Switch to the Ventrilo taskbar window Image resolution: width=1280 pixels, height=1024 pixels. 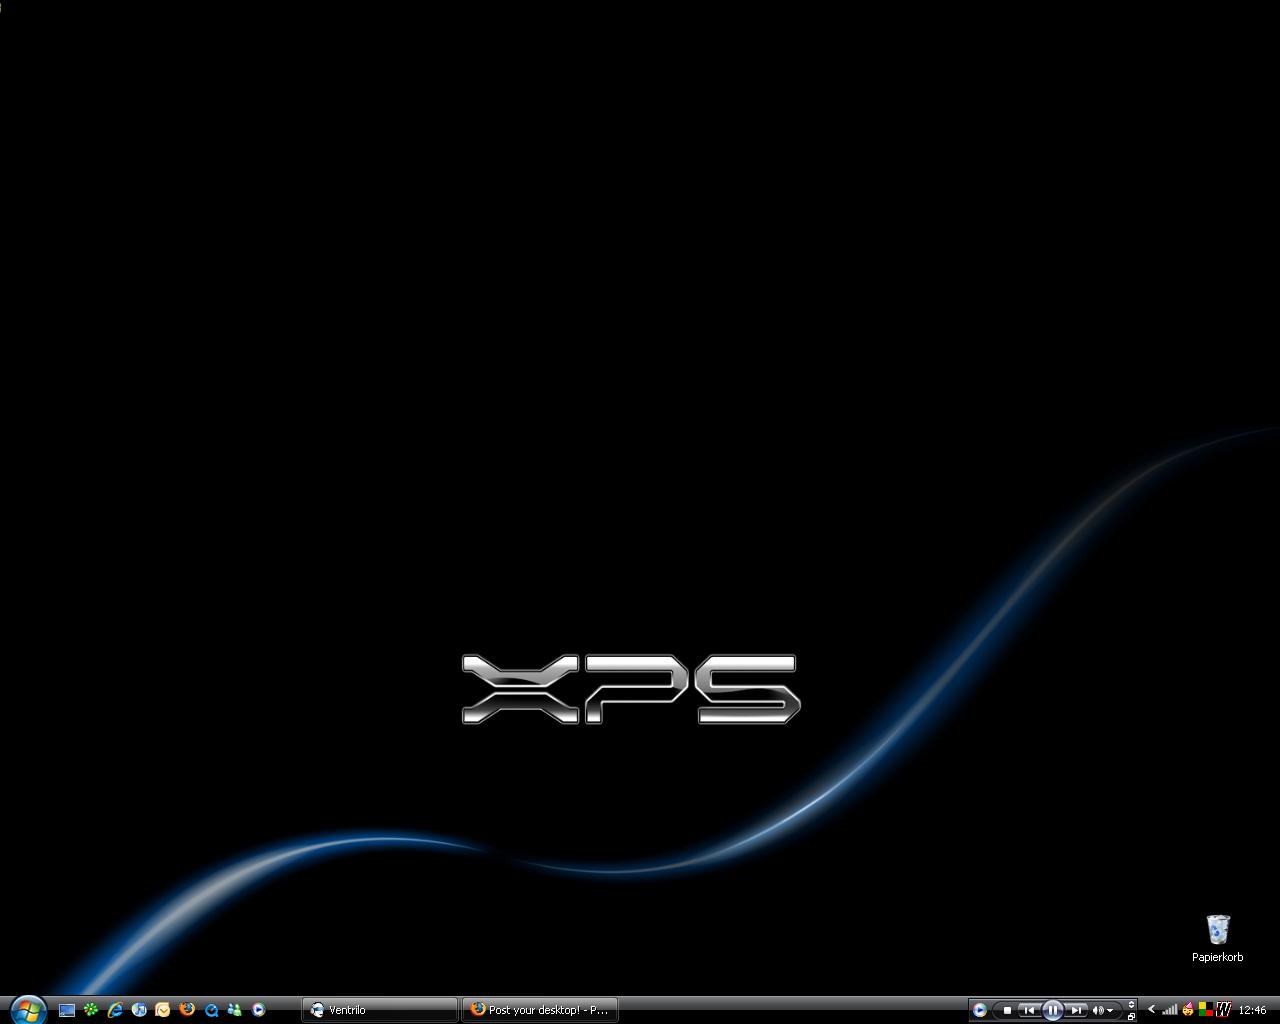(380, 1010)
